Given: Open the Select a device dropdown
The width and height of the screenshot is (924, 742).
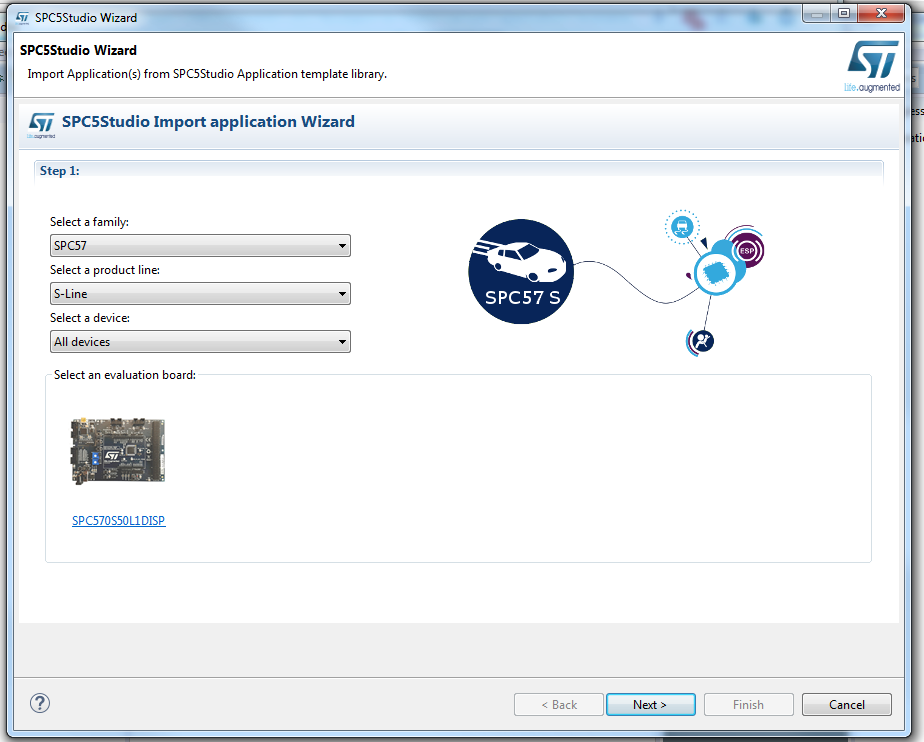Looking at the screenshot, I should [x=200, y=342].
